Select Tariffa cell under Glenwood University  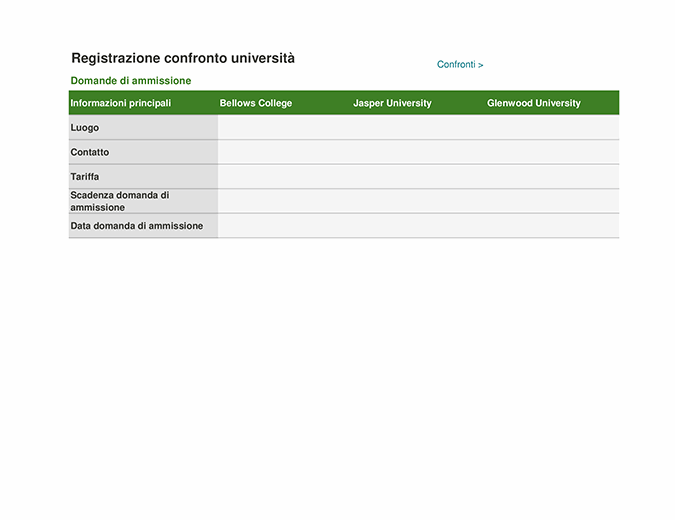[x=552, y=176]
